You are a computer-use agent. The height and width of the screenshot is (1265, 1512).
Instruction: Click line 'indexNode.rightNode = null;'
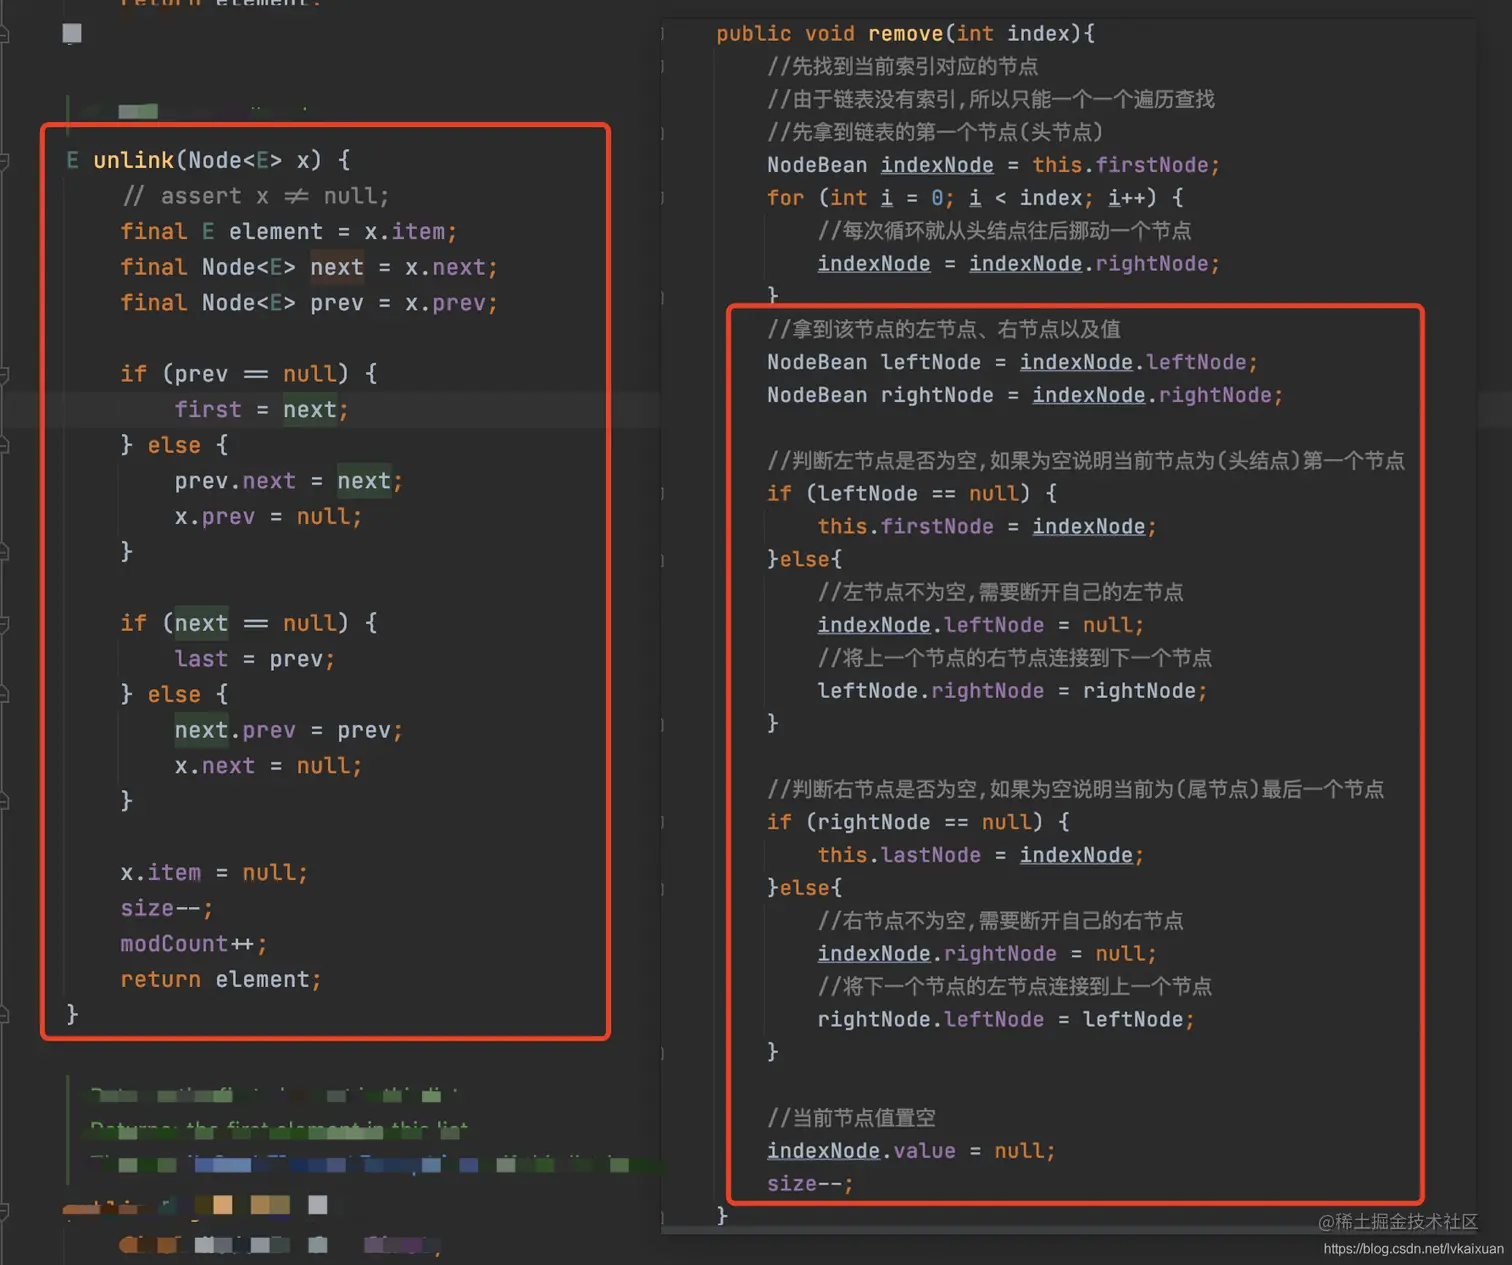pyautogui.click(x=987, y=954)
